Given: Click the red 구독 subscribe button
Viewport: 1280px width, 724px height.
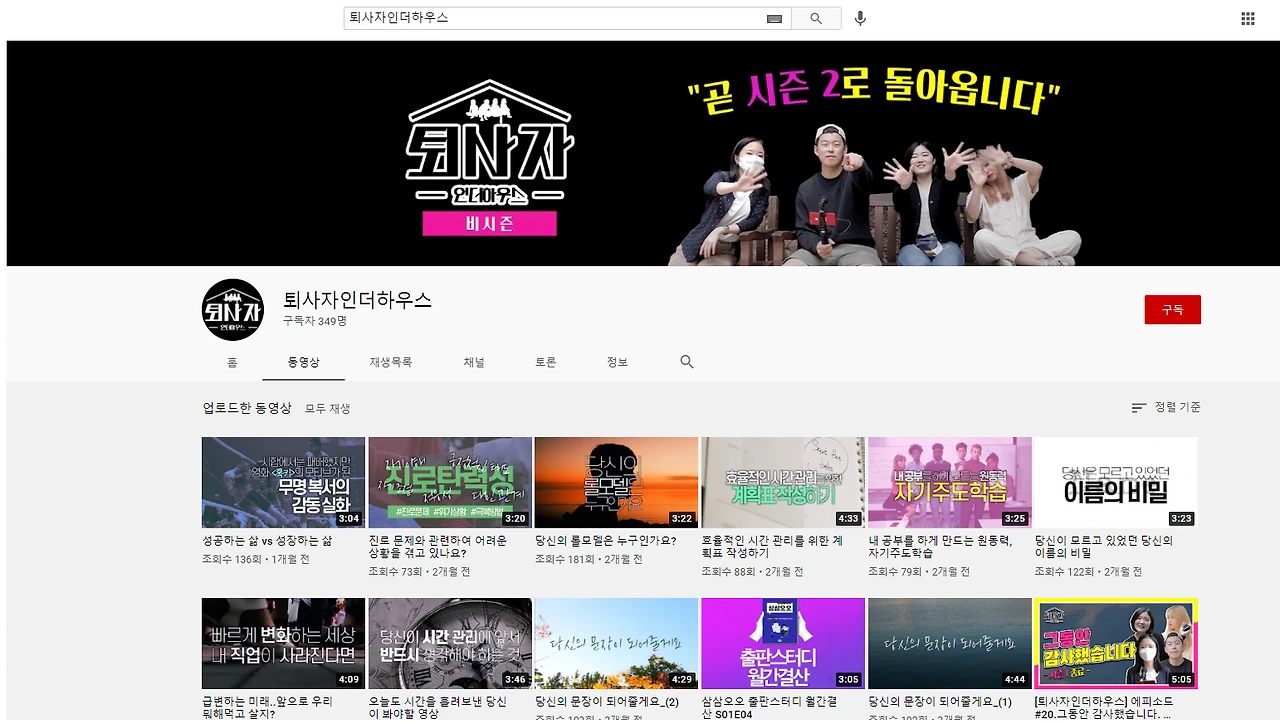Looking at the screenshot, I should 1172,309.
